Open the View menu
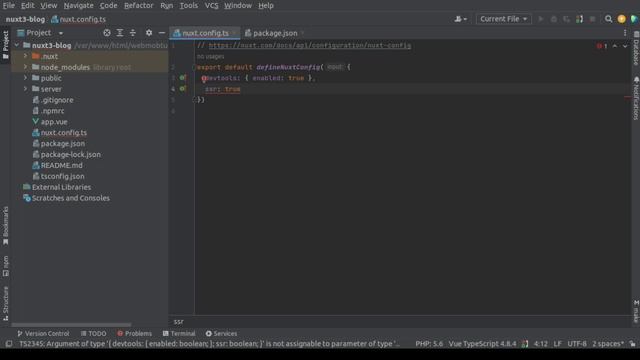 [x=49, y=6]
